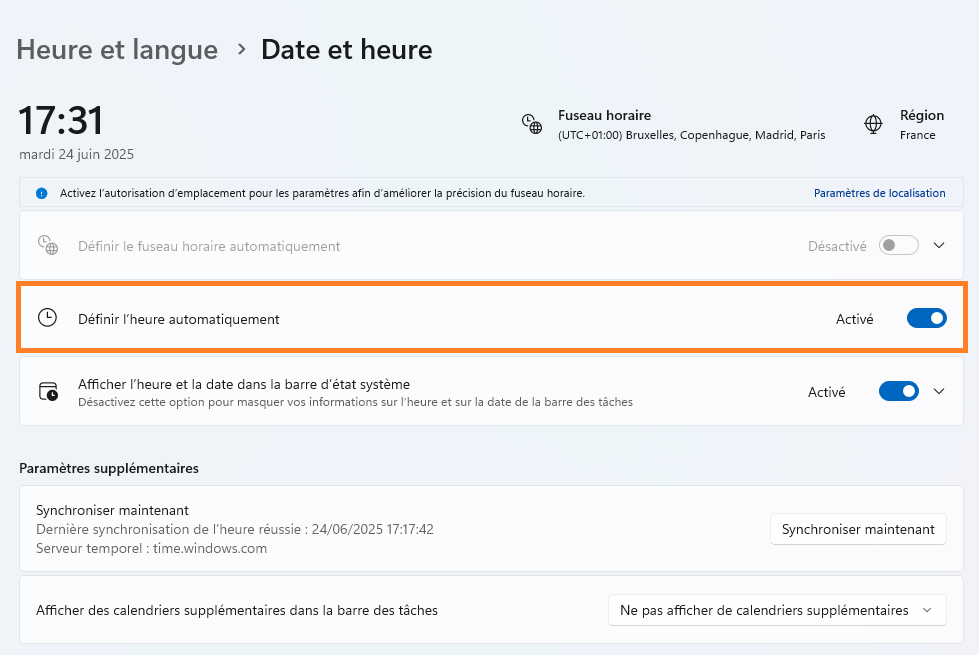The width and height of the screenshot is (979, 655).
Task: Expand the Afficher l'heure et la date row
Action: click(939, 392)
